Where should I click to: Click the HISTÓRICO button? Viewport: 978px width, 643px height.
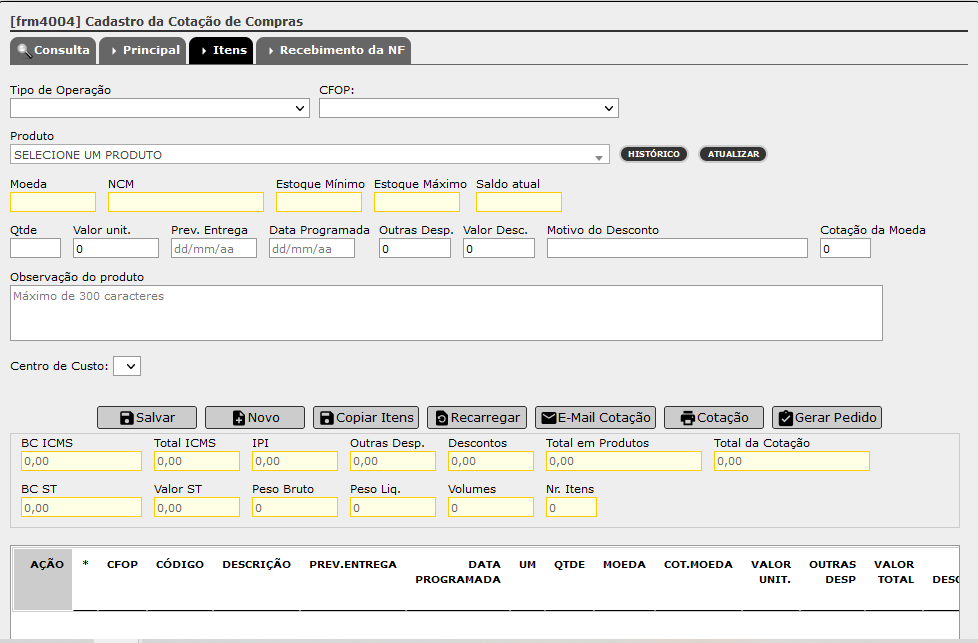pos(654,154)
